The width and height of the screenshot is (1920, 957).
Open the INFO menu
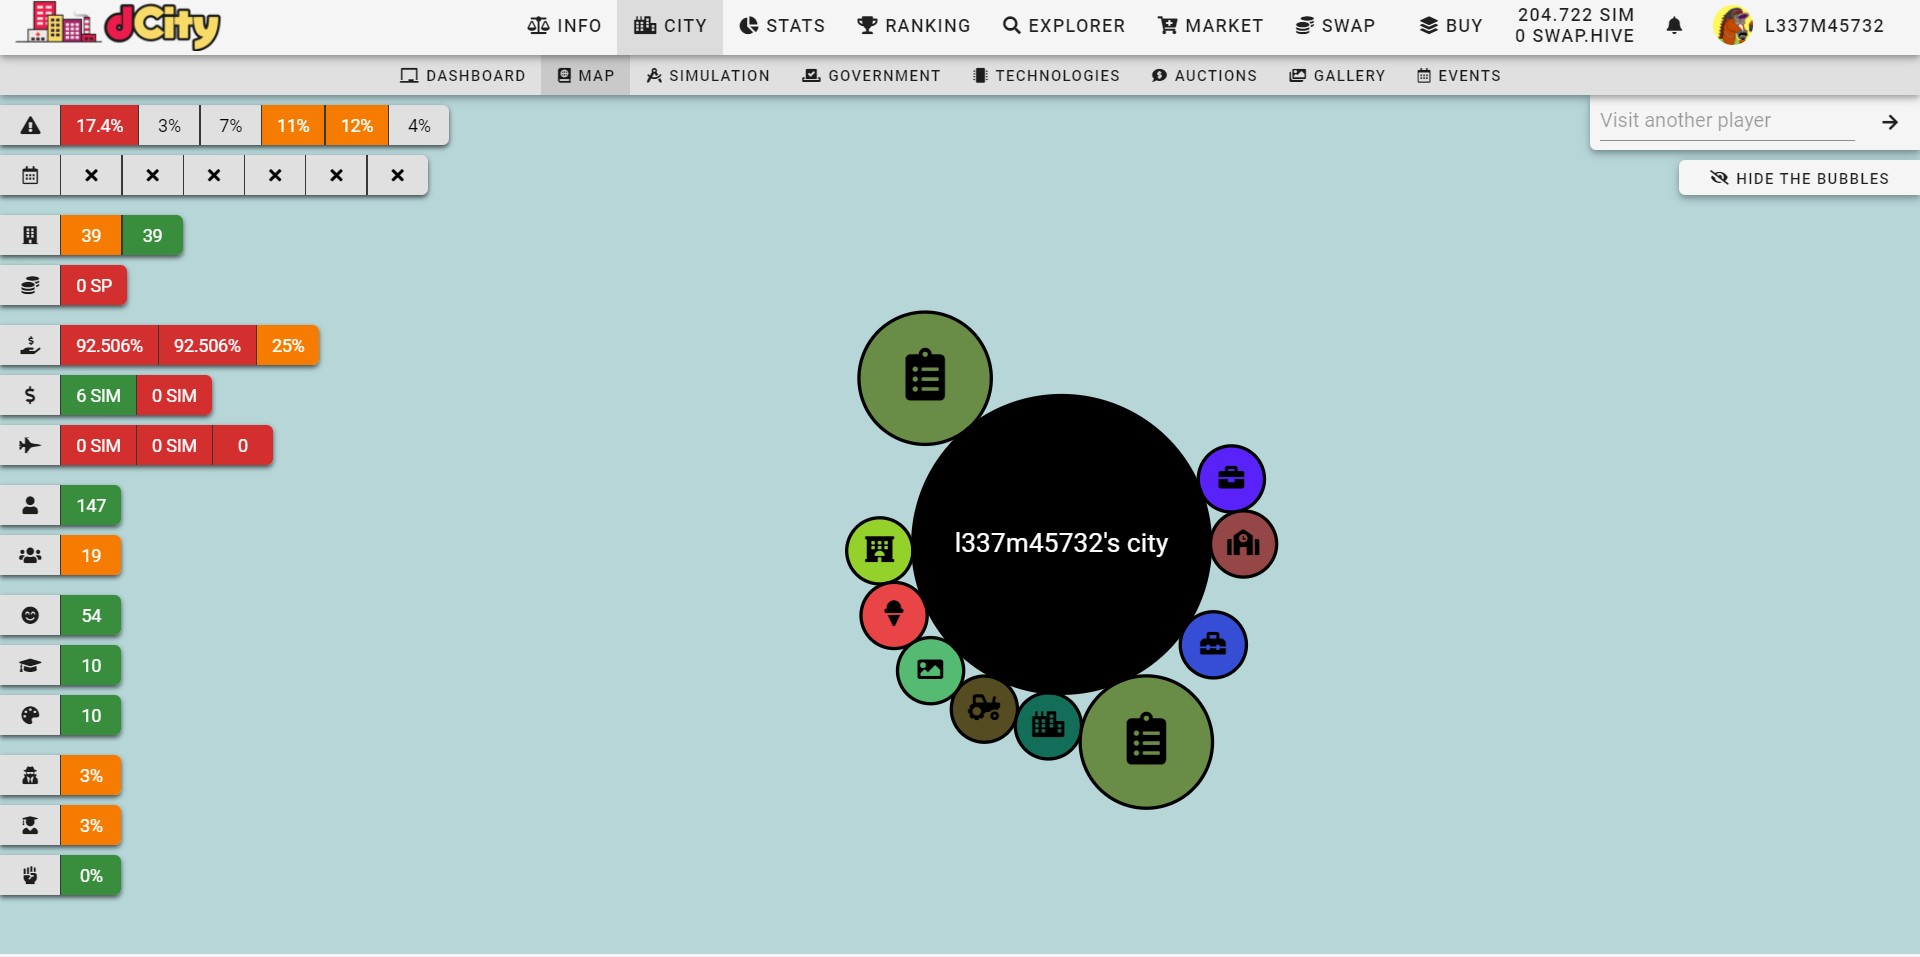565,26
